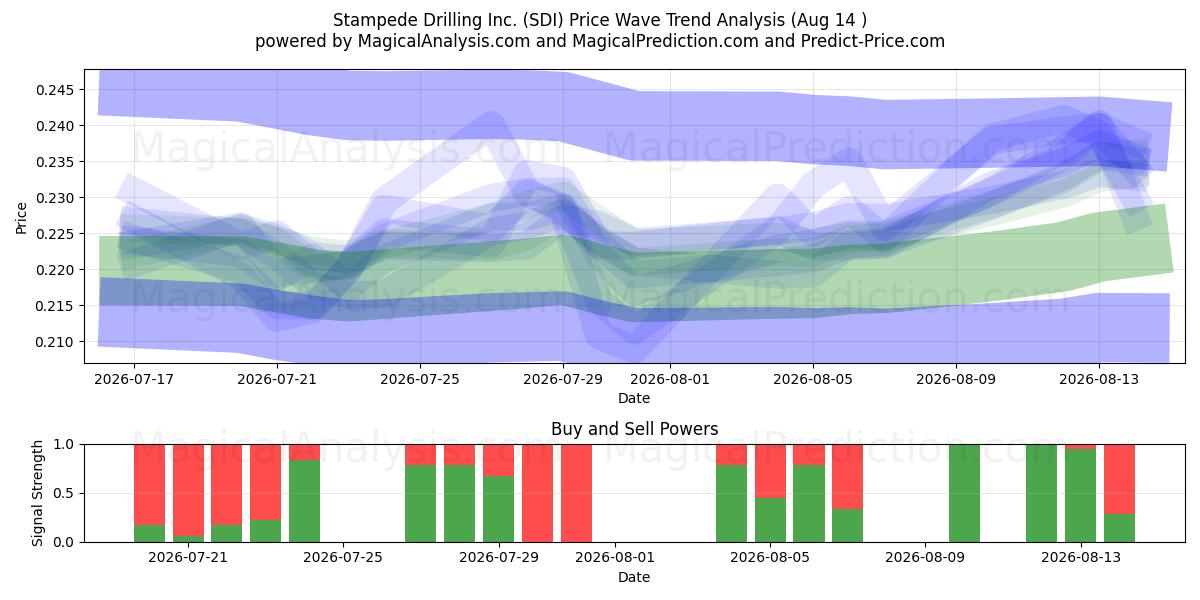The height and width of the screenshot is (600, 1200).
Task: Click the bar directly above 2026-08-05 in Buy and Sell
Action: click(x=770, y=493)
